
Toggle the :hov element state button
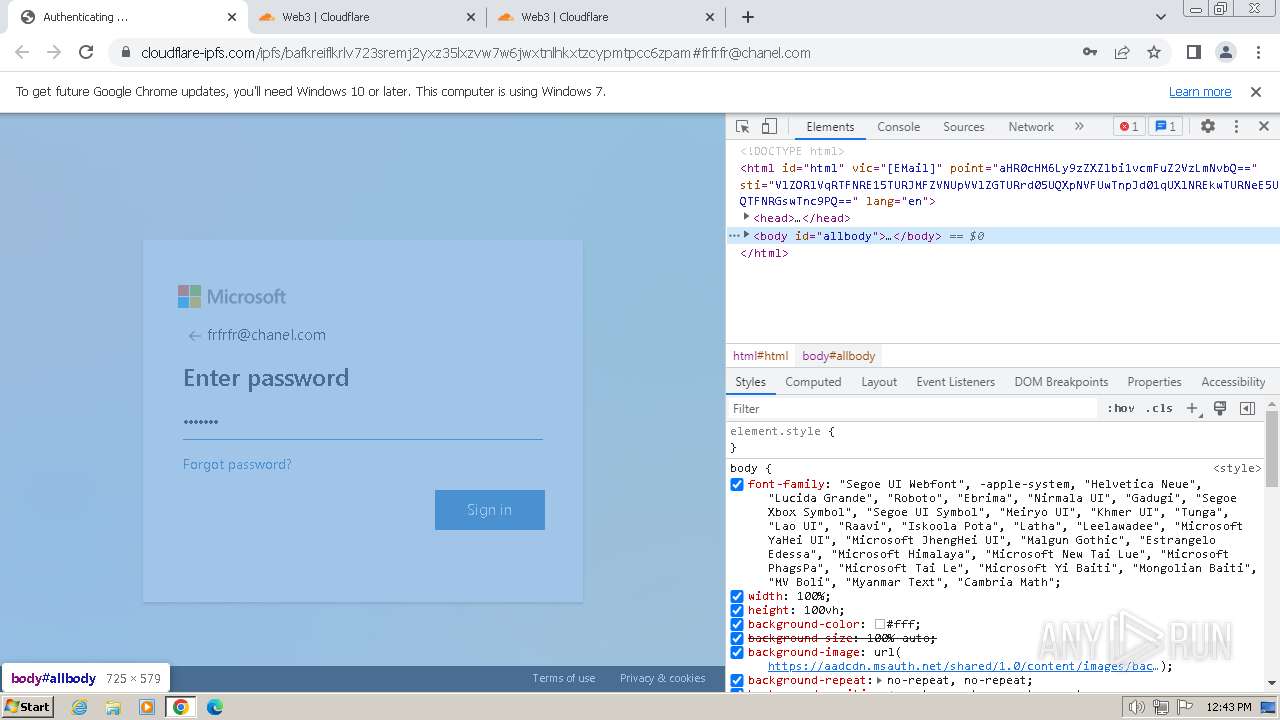pos(1120,408)
